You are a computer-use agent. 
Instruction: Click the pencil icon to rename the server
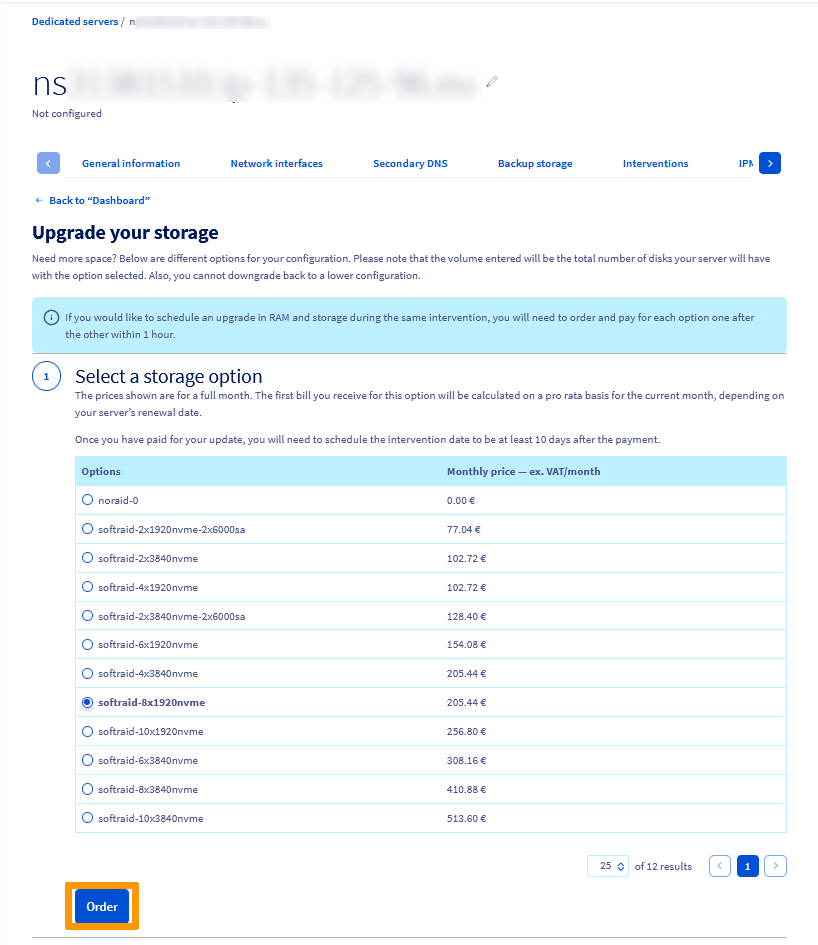(491, 82)
